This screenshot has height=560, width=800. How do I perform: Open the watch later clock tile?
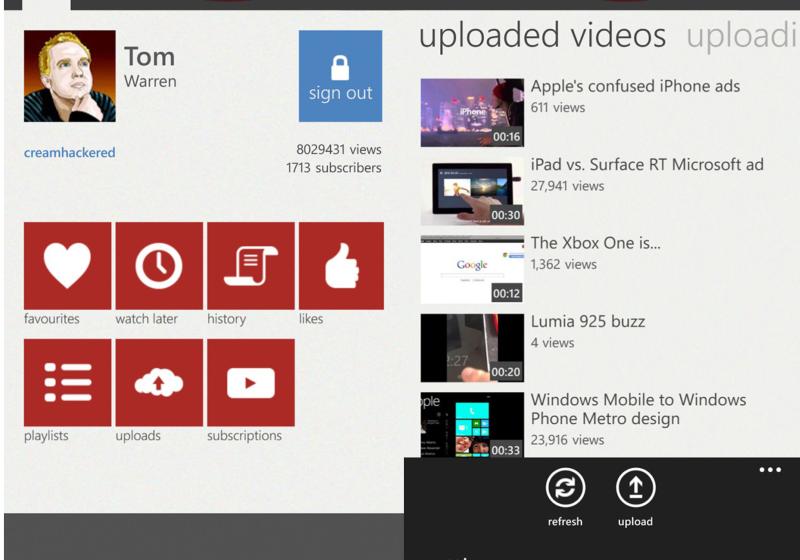[x=159, y=266]
